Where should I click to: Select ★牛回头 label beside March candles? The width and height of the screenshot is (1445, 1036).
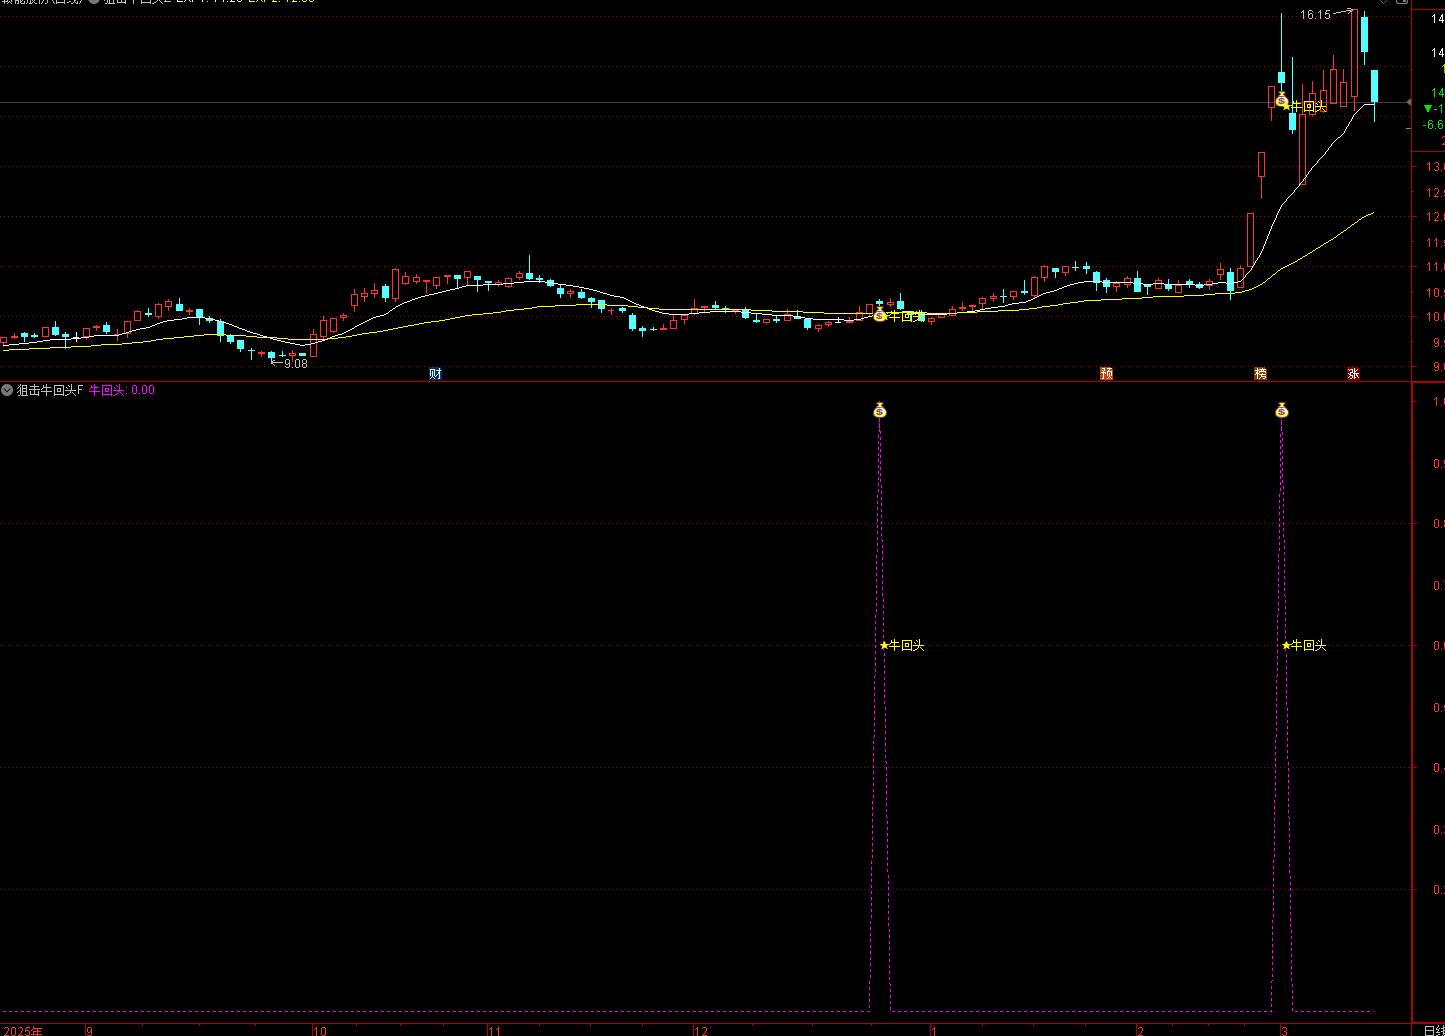coord(1307,106)
